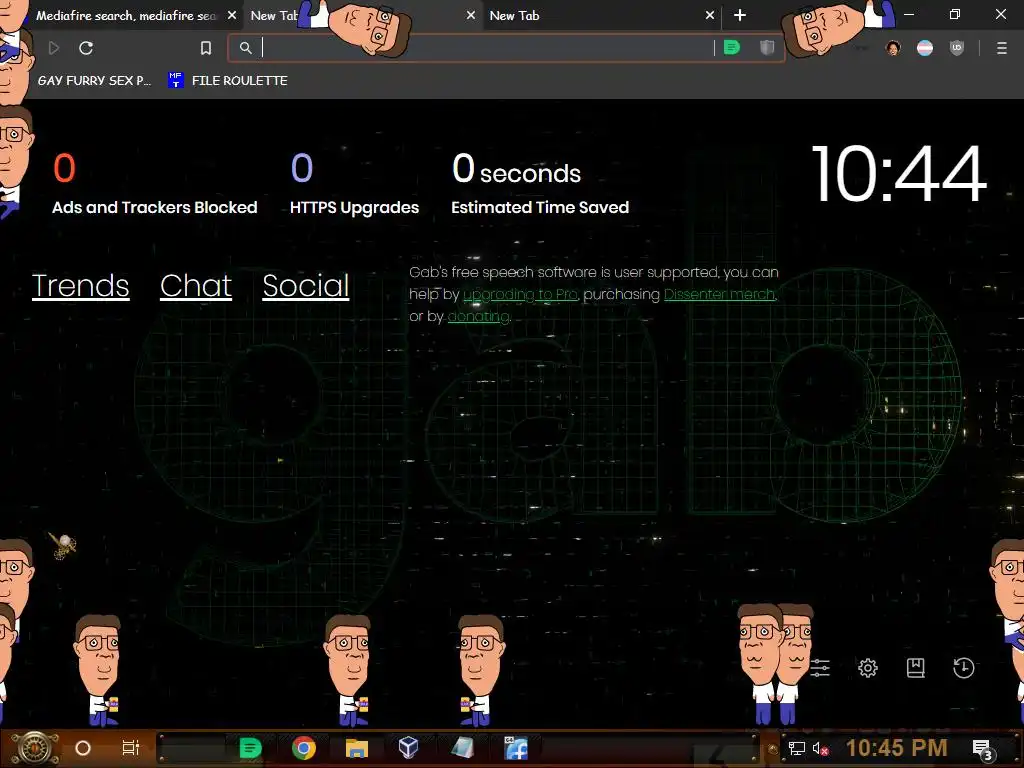Open the green Dissenter comment icon
This screenshot has height=768, width=1024.
tap(731, 47)
